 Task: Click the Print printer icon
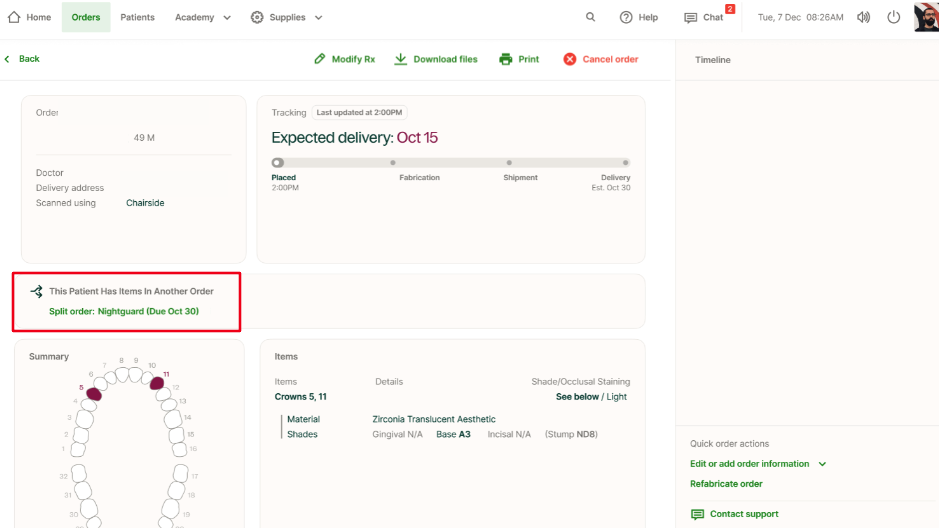click(x=506, y=59)
